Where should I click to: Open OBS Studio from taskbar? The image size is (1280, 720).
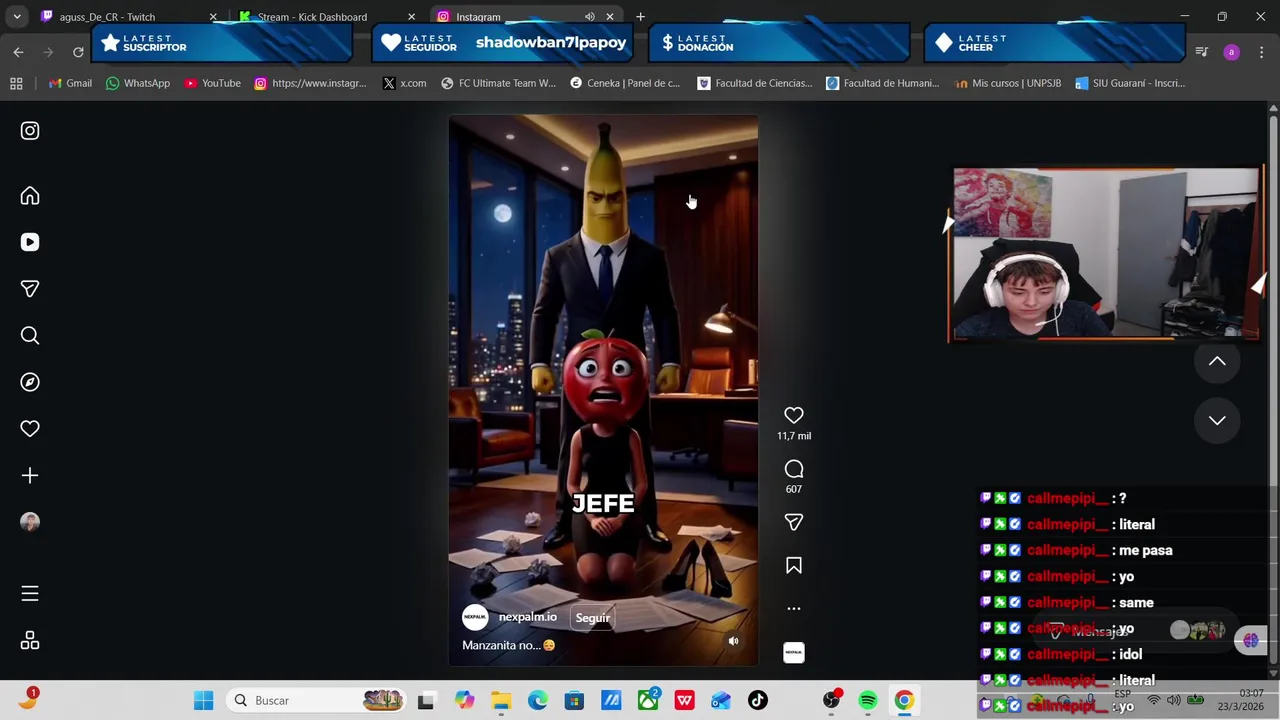[x=831, y=701]
